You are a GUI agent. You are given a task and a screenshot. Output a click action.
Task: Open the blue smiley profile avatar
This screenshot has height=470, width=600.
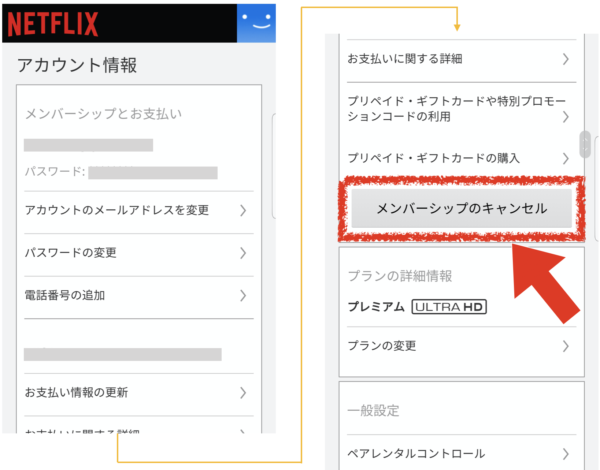[x=256, y=23]
